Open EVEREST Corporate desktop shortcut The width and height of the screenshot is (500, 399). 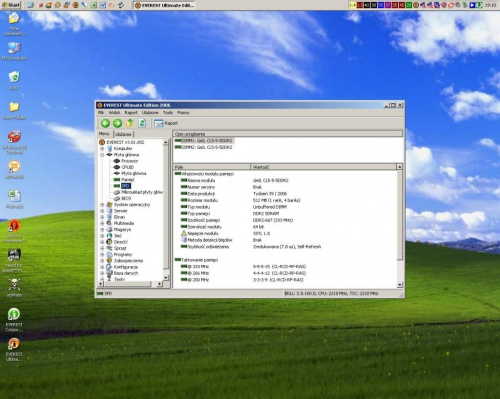[x=14, y=320]
